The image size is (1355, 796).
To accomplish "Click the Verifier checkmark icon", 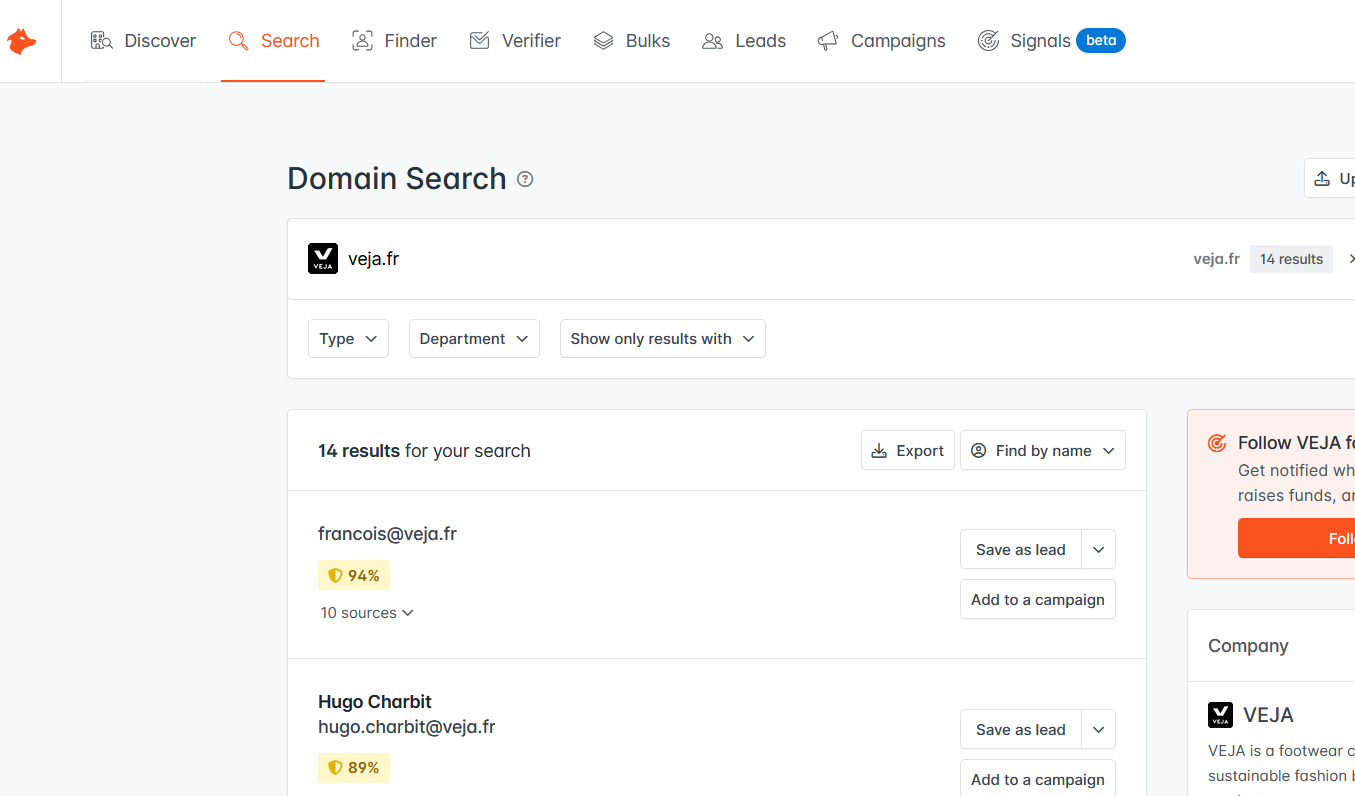I will tap(480, 41).
